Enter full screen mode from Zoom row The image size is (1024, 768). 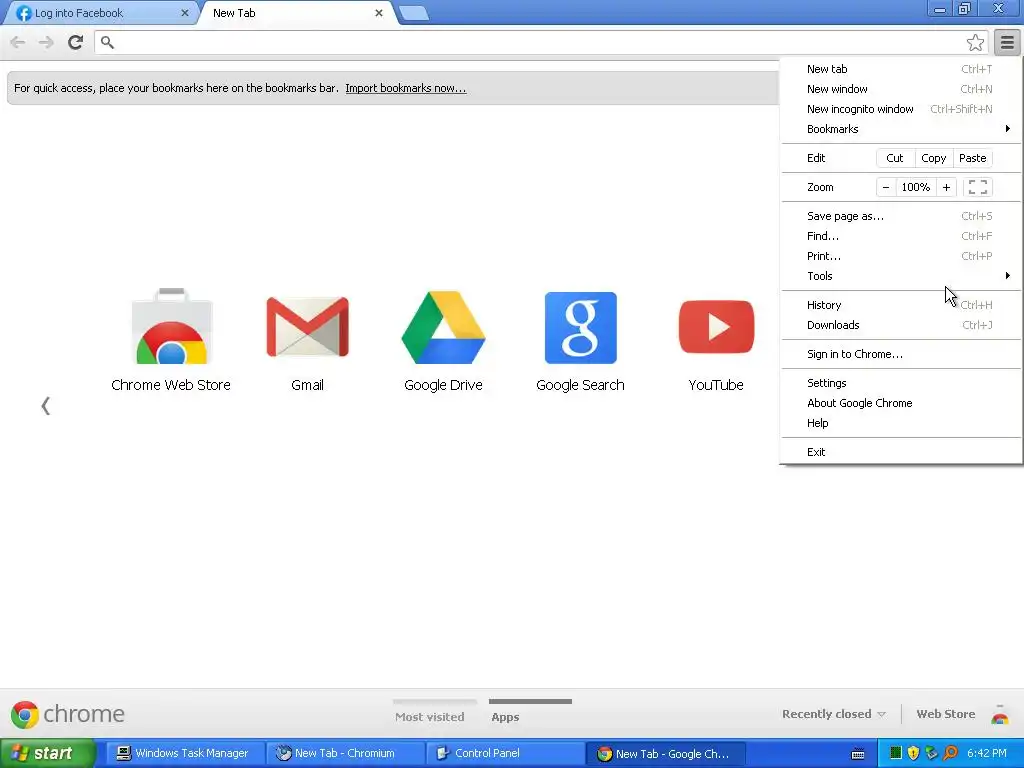pyautogui.click(x=978, y=187)
